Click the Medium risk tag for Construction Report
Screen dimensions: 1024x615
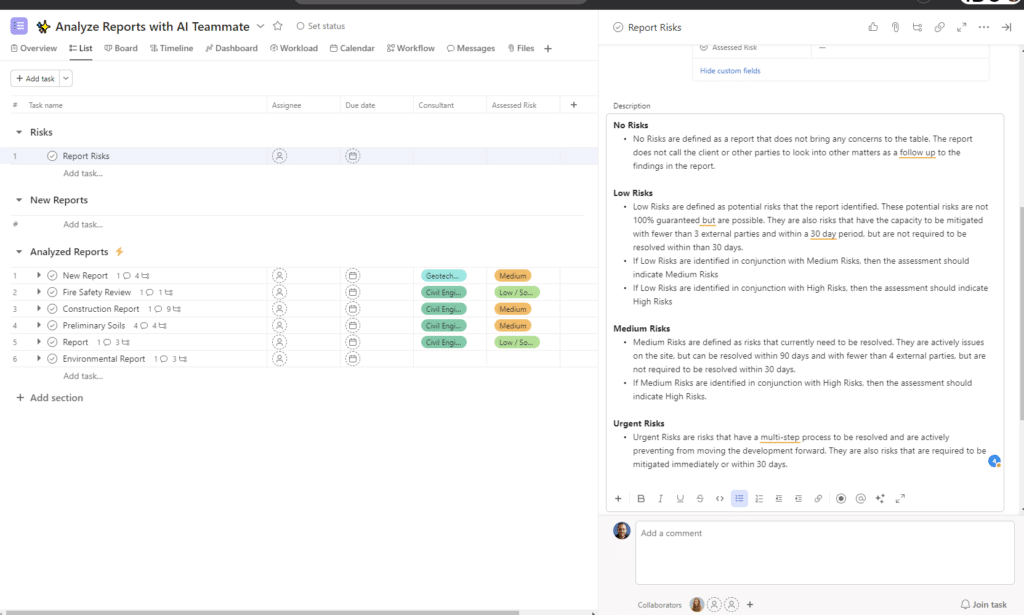point(512,309)
